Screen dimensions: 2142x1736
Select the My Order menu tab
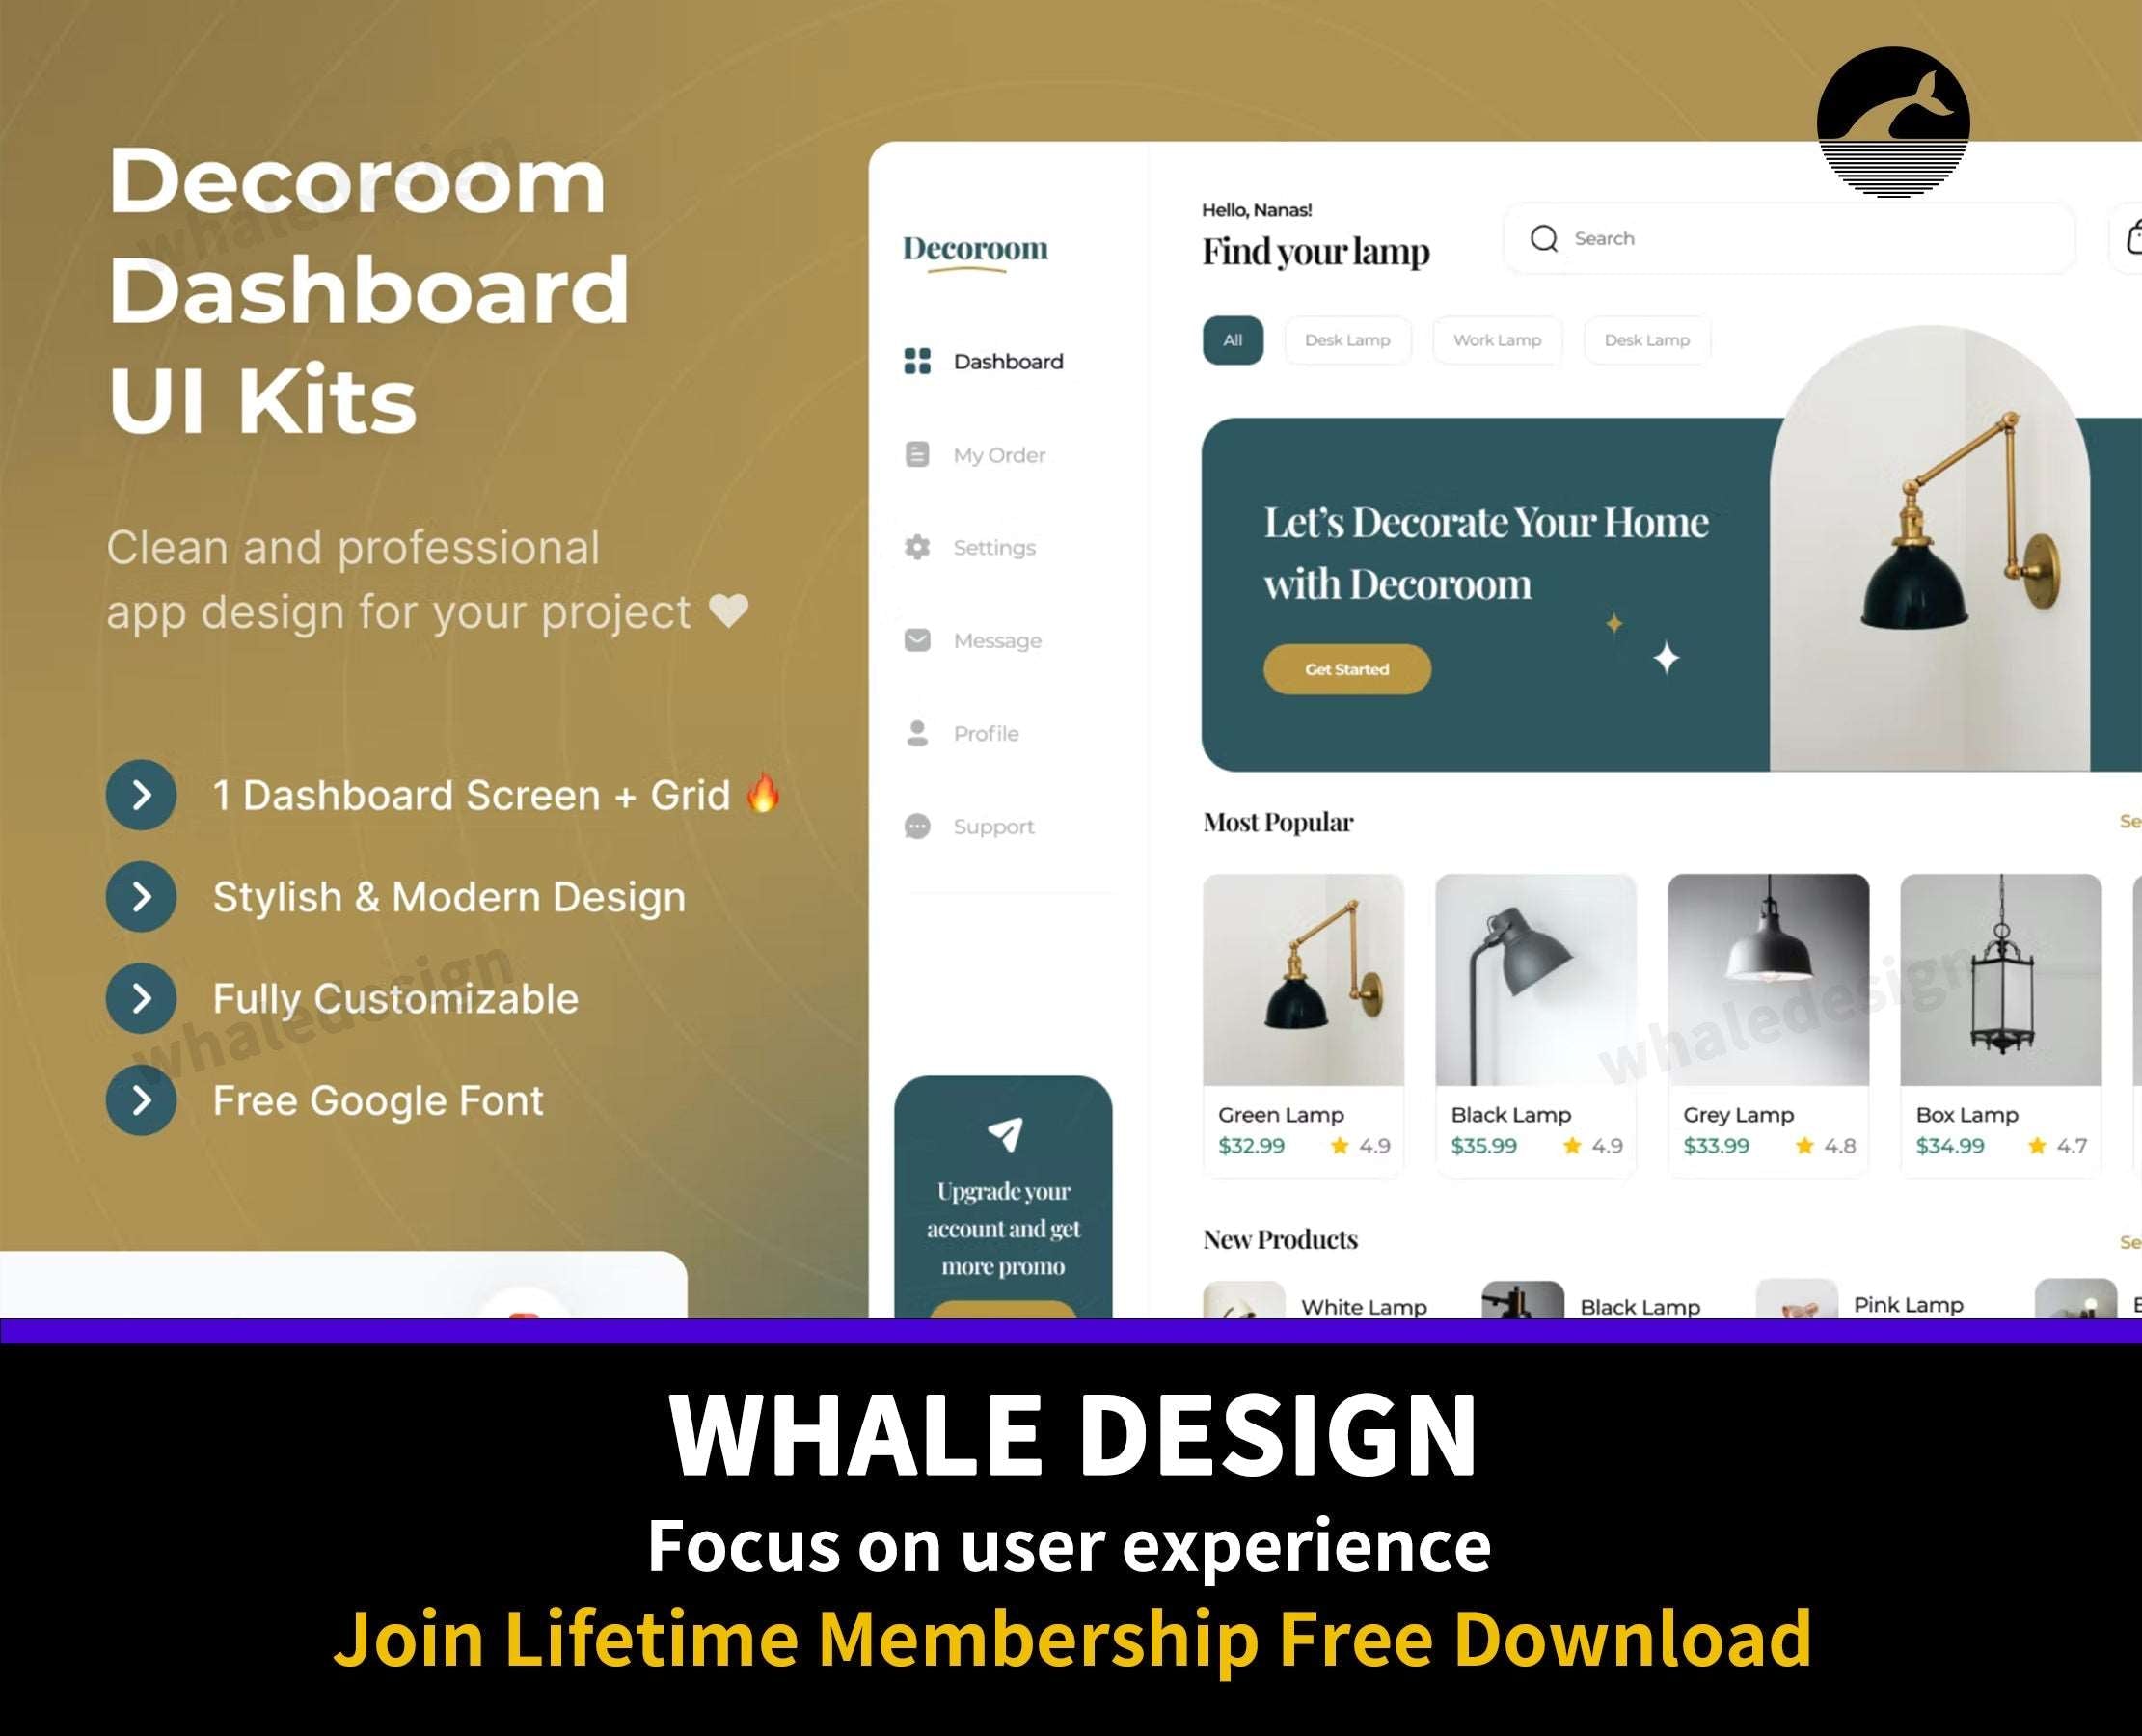click(997, 453)
